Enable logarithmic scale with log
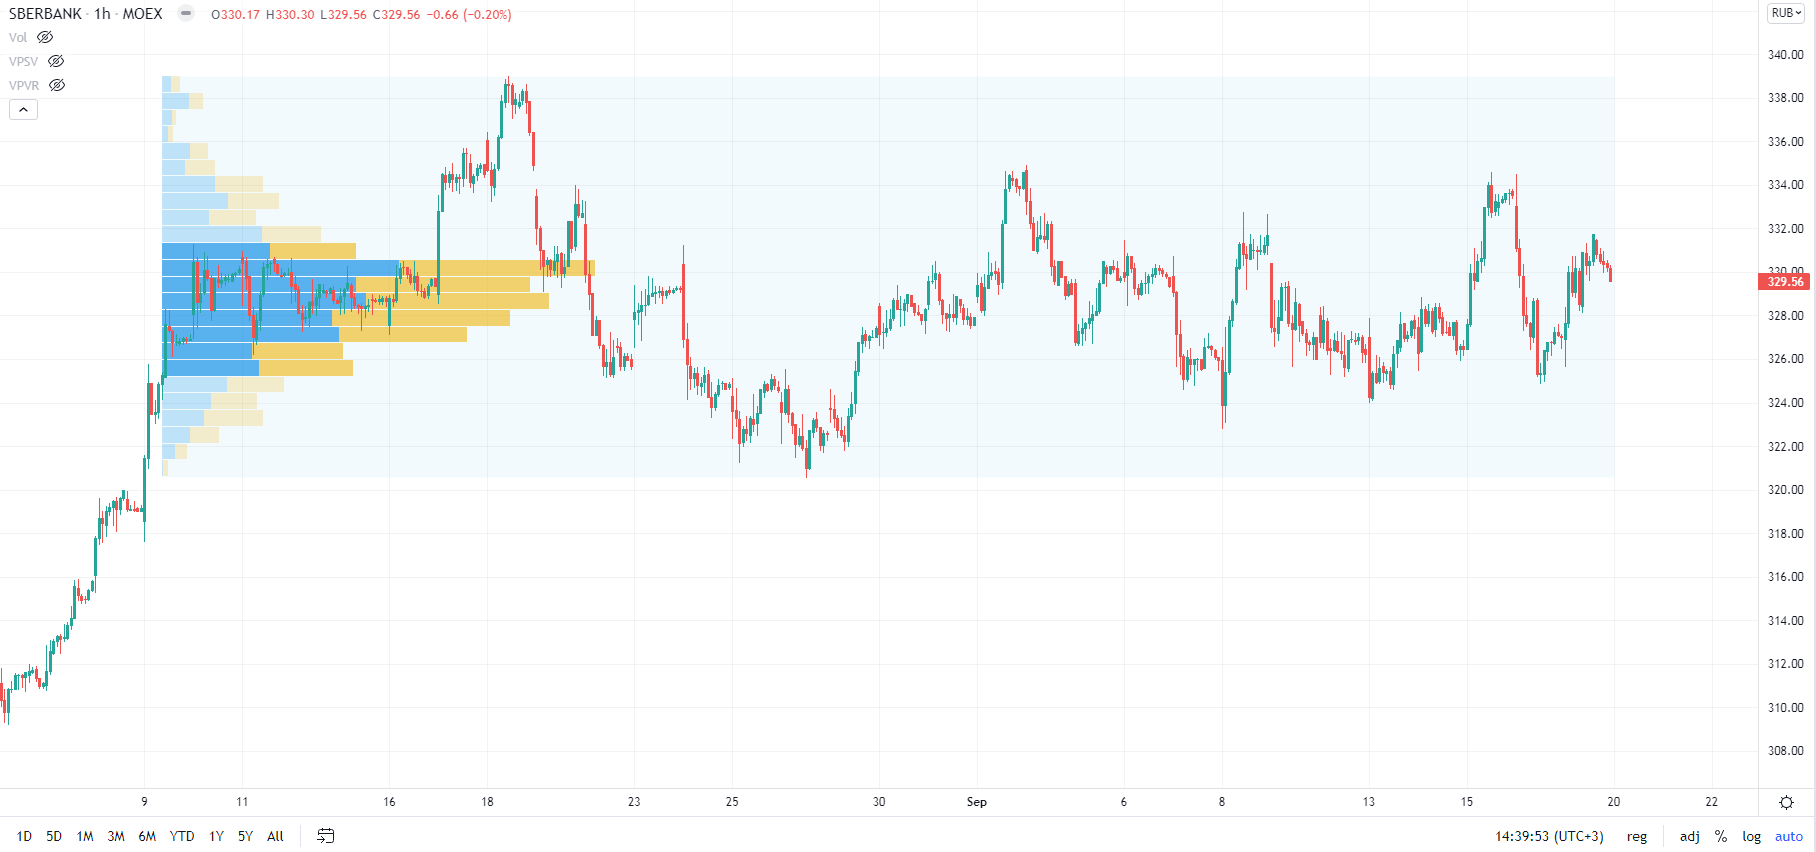This screenshot has height=852, width=1816. (x=1751, y=836)
